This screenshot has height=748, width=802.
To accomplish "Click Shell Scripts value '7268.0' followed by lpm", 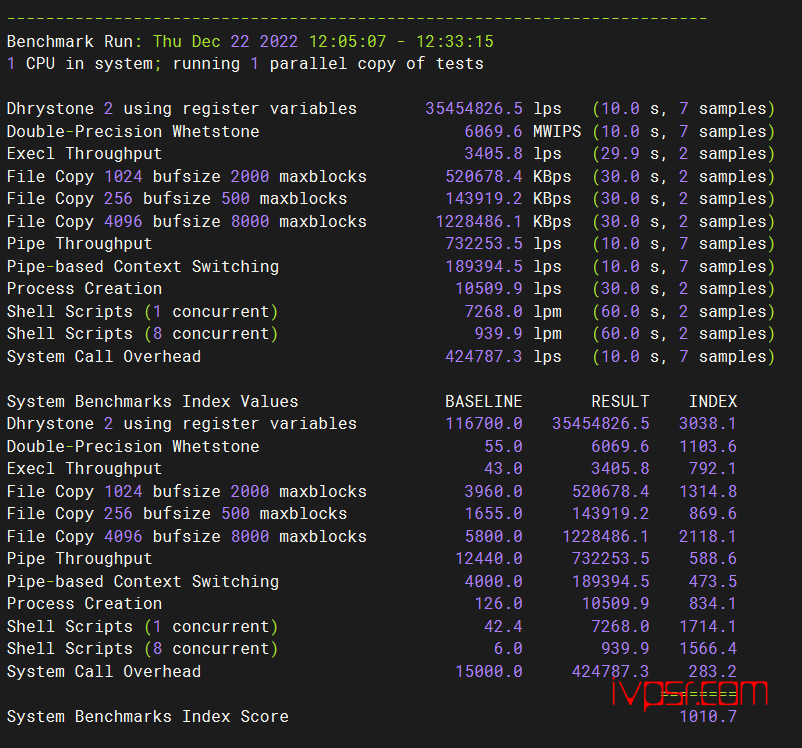I will point(494,312).
